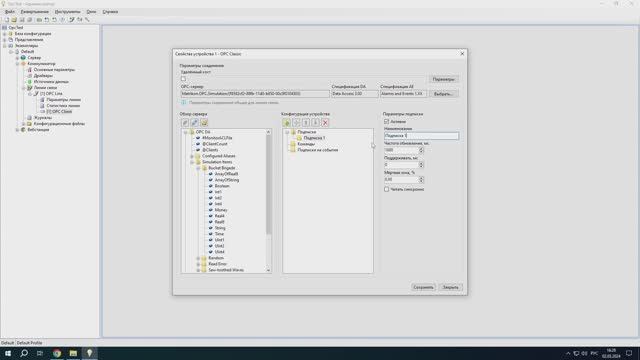Expand the Read Error folder
640x360 pixels.
pos(198,264)
